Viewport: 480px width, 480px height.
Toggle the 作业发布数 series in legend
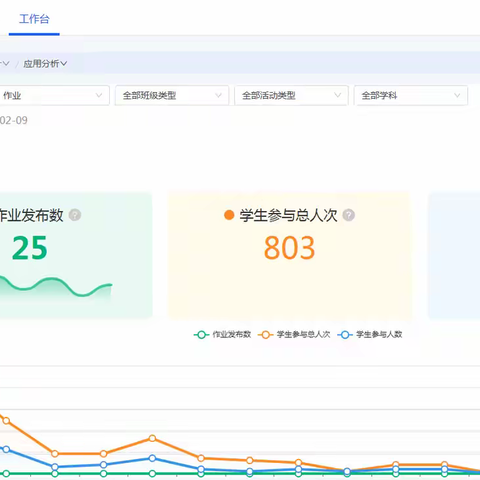click(222, 334)
